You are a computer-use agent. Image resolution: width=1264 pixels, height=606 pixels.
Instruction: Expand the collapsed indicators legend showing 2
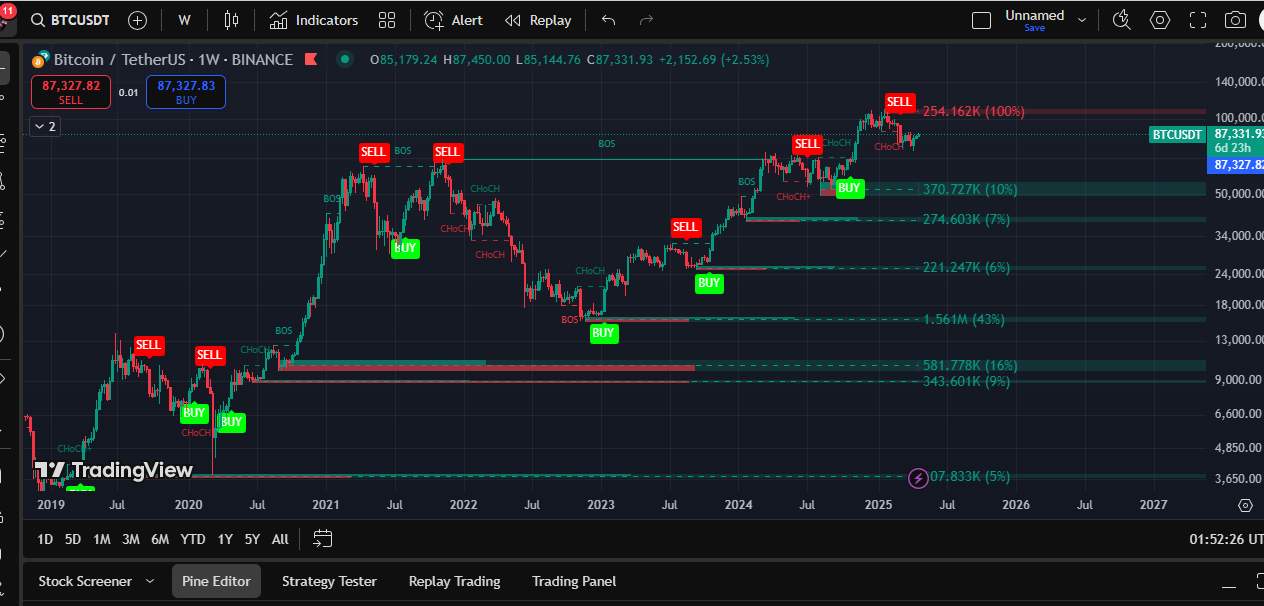coord(45,126)
